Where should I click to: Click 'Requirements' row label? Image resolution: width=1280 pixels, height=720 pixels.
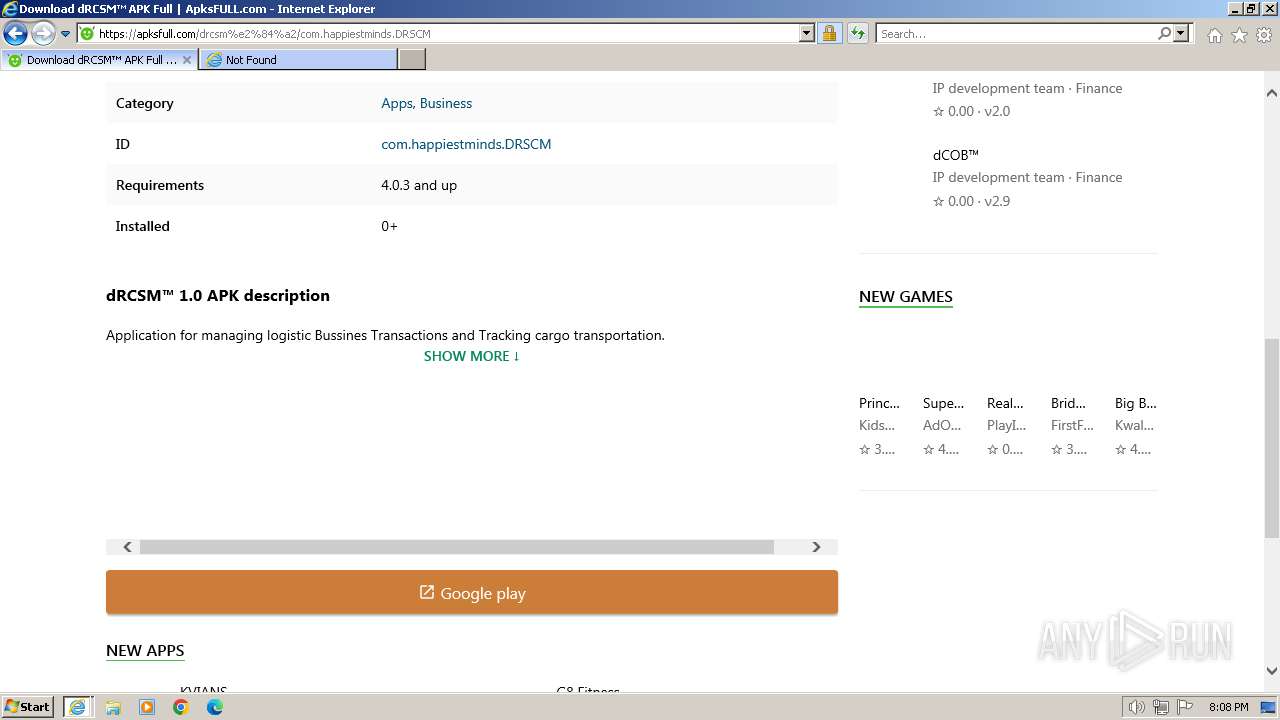coord(160,185)
